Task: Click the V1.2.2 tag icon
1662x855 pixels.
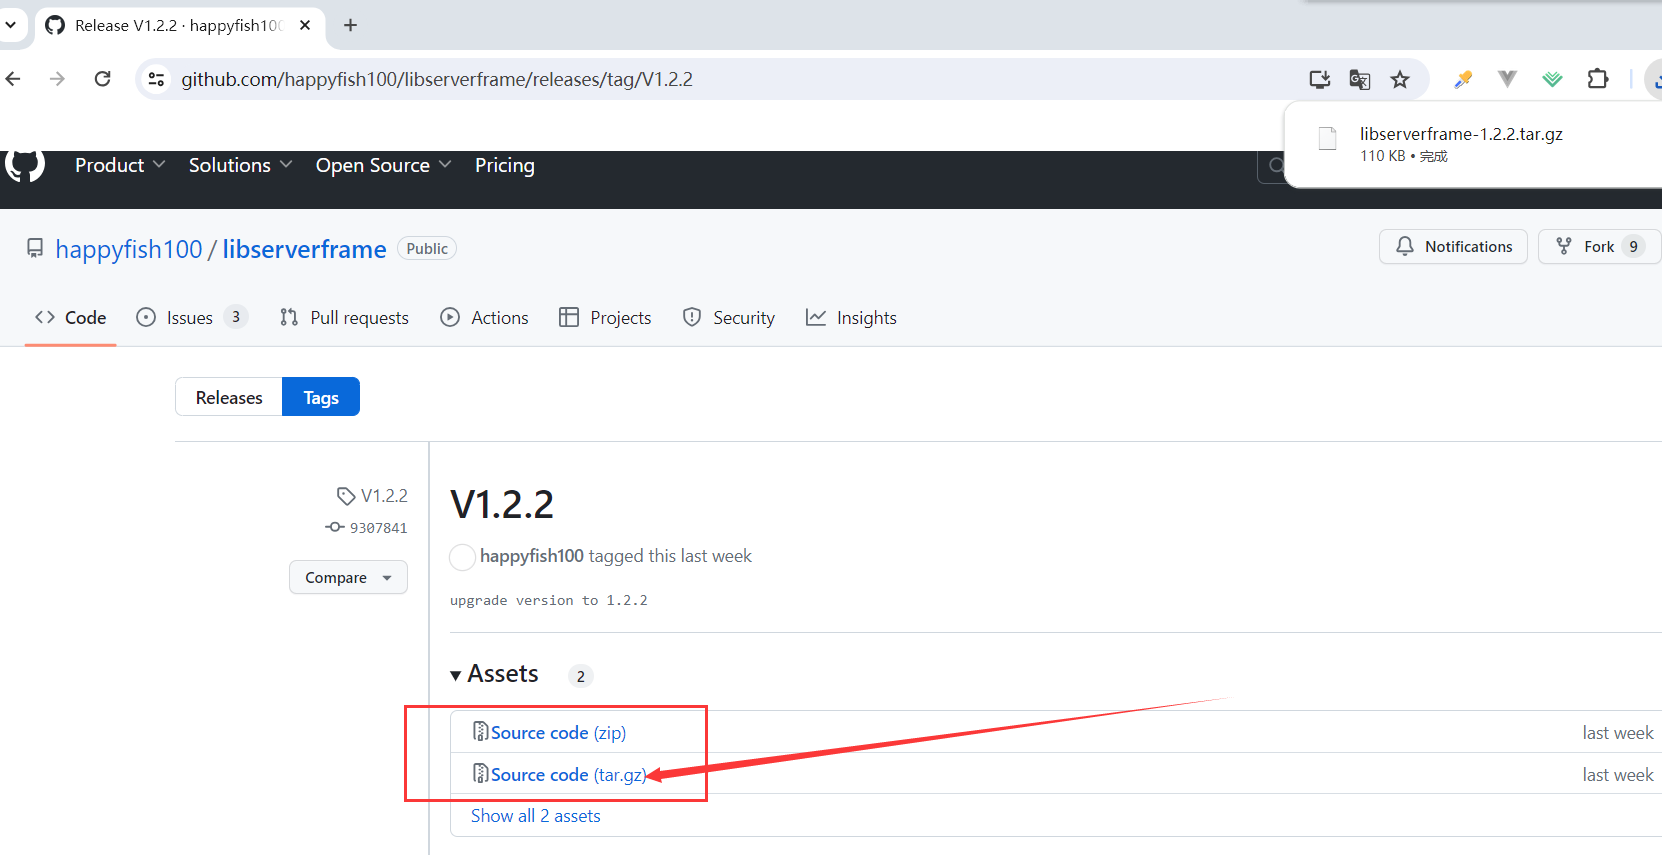Action: [346, 496]
